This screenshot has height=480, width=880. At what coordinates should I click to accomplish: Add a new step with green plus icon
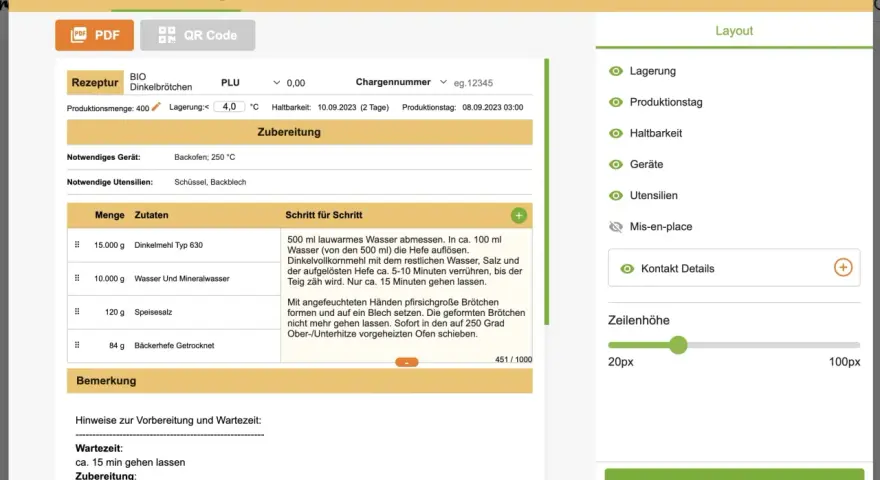pyautogui.click(x=519, y=216)
